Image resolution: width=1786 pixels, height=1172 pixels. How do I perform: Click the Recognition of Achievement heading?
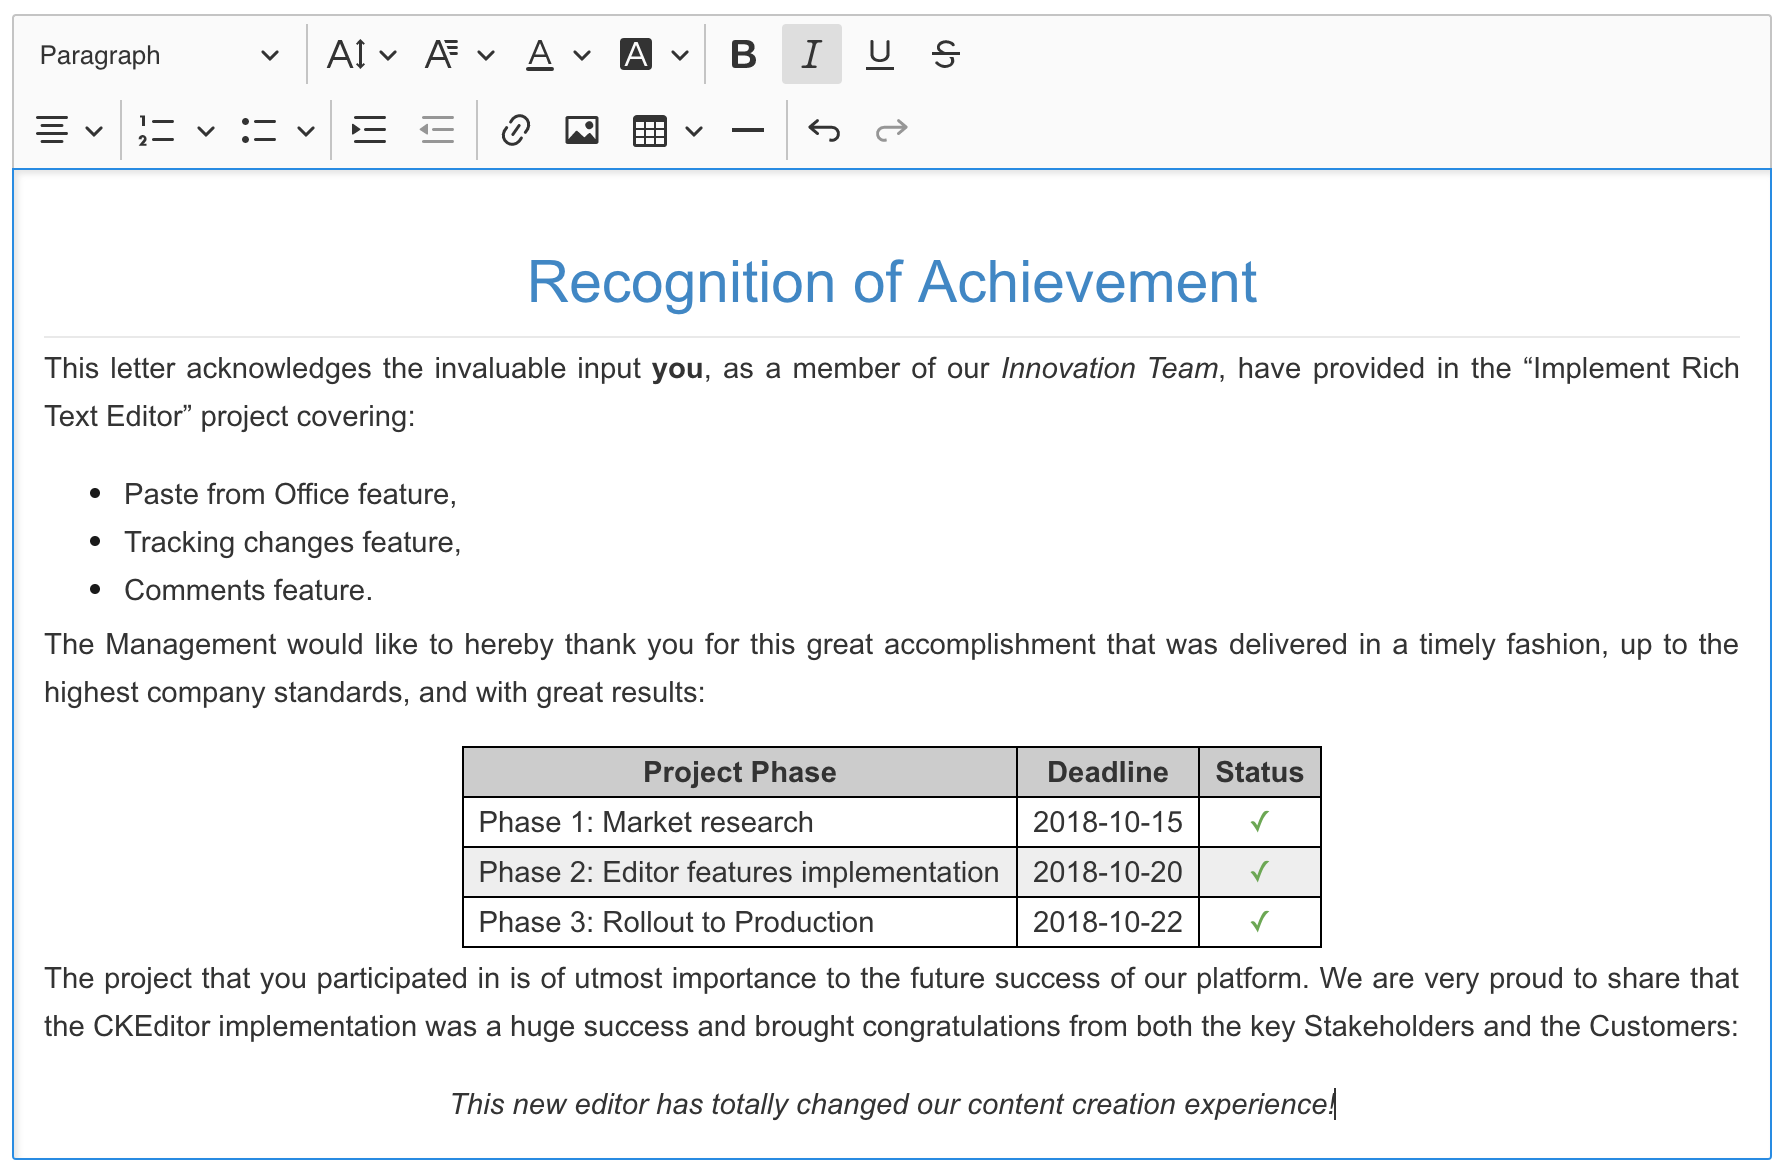[891, 282]
